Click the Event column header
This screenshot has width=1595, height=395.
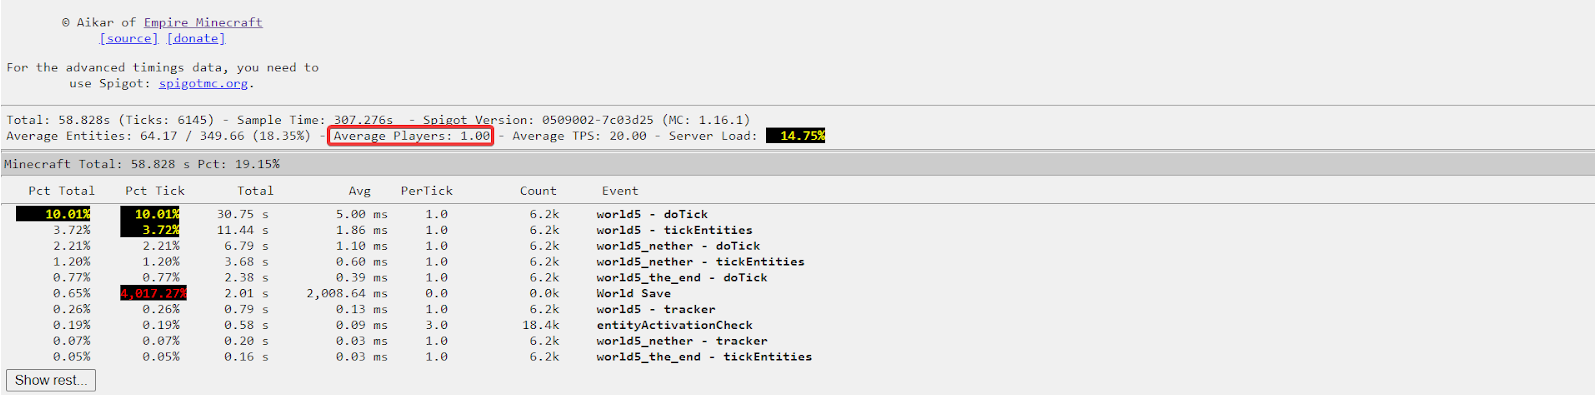pos(620,191)
